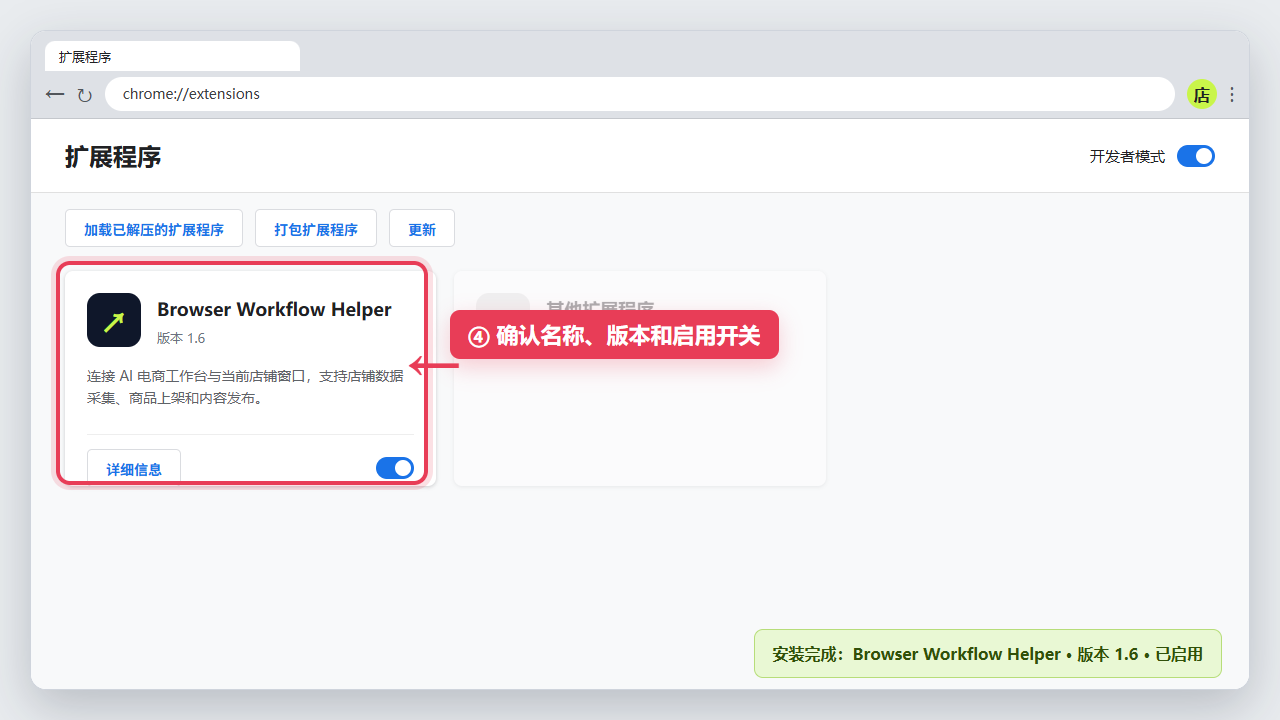Viewport: 1280px width, 720px height.
Task: Turn off developer mode switch
Action: pyautogui.click(x=1196, y=156)
